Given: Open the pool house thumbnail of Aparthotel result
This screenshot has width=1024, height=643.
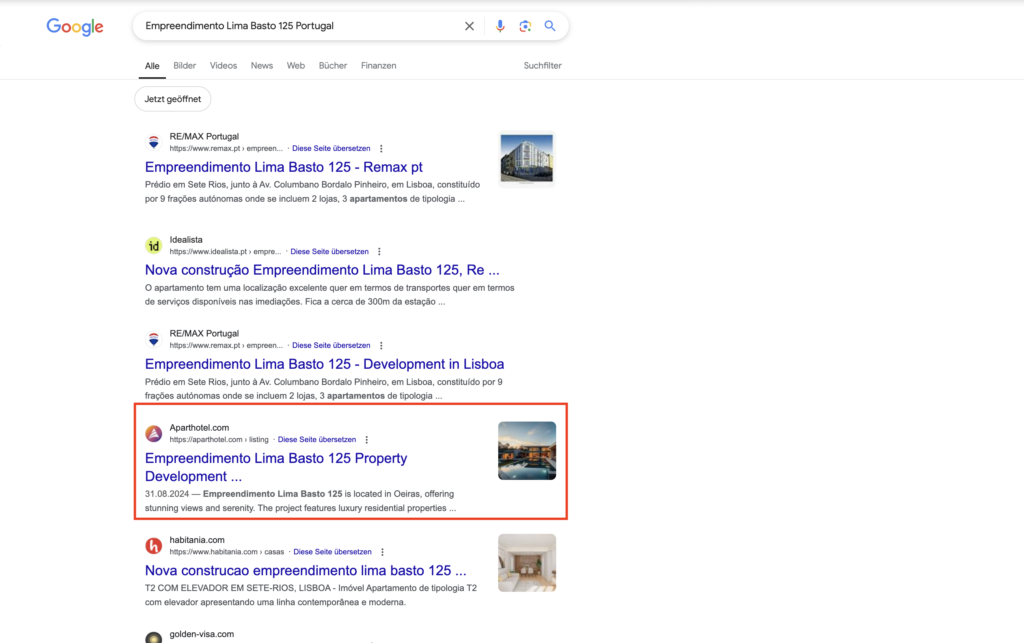Looking at the screenshot, I should coord(527,451).
